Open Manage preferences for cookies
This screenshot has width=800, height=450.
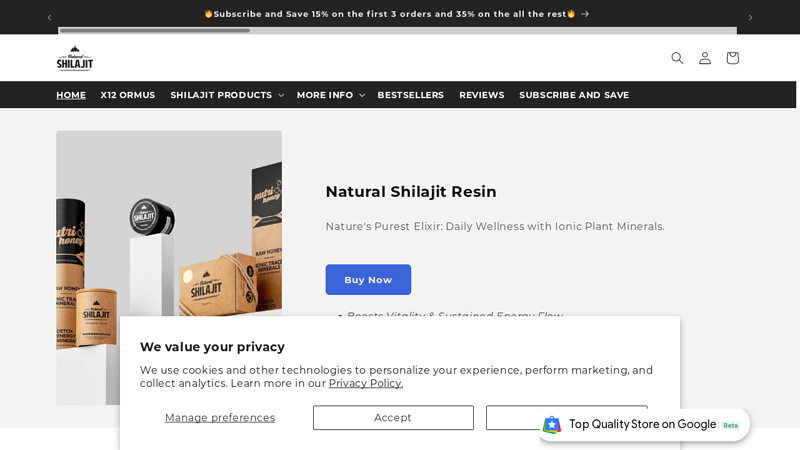(x=220, y=418)
